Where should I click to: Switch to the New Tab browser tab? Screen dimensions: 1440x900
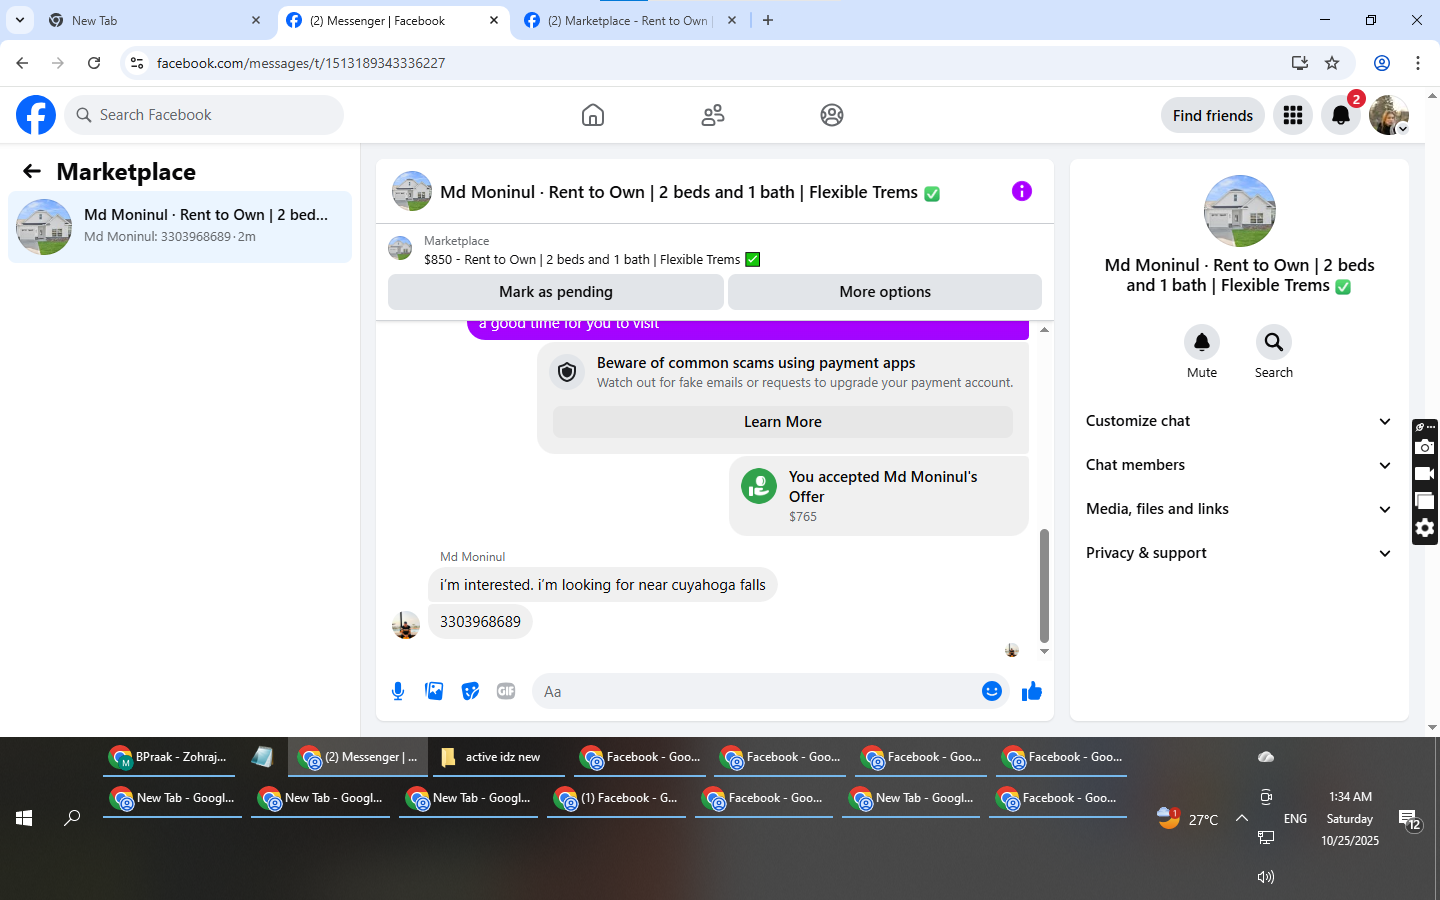click(154, 20)
